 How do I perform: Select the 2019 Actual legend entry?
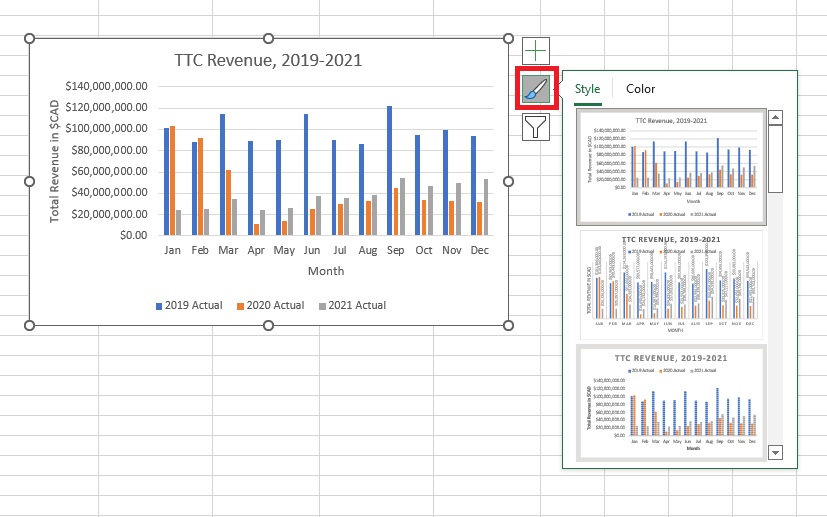(x=189, y=305)
